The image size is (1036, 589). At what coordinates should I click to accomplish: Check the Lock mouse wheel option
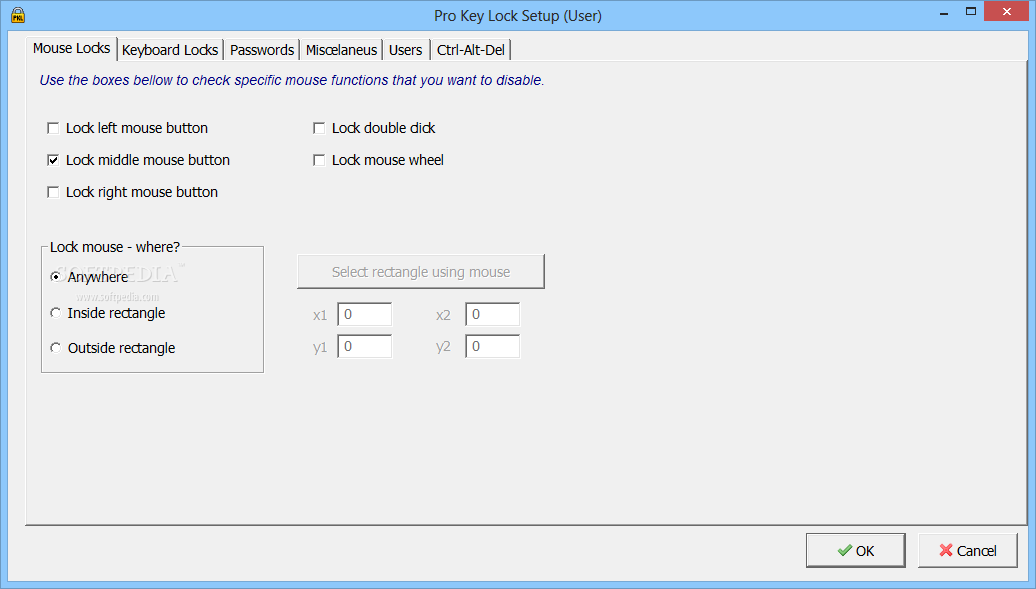point(319,160)
